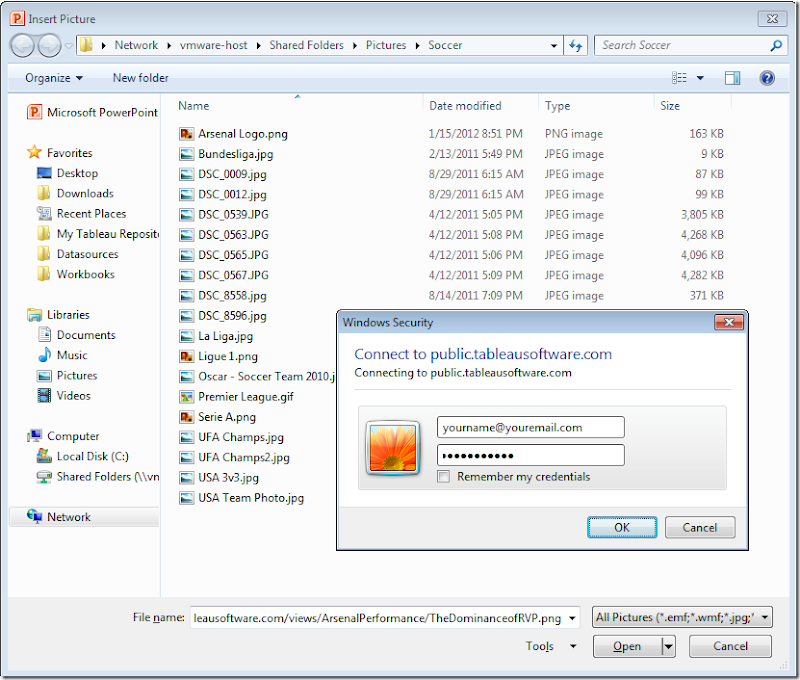Click vmware-host in the address breadcrumb

pyautogui.click(x=213, y=45)
